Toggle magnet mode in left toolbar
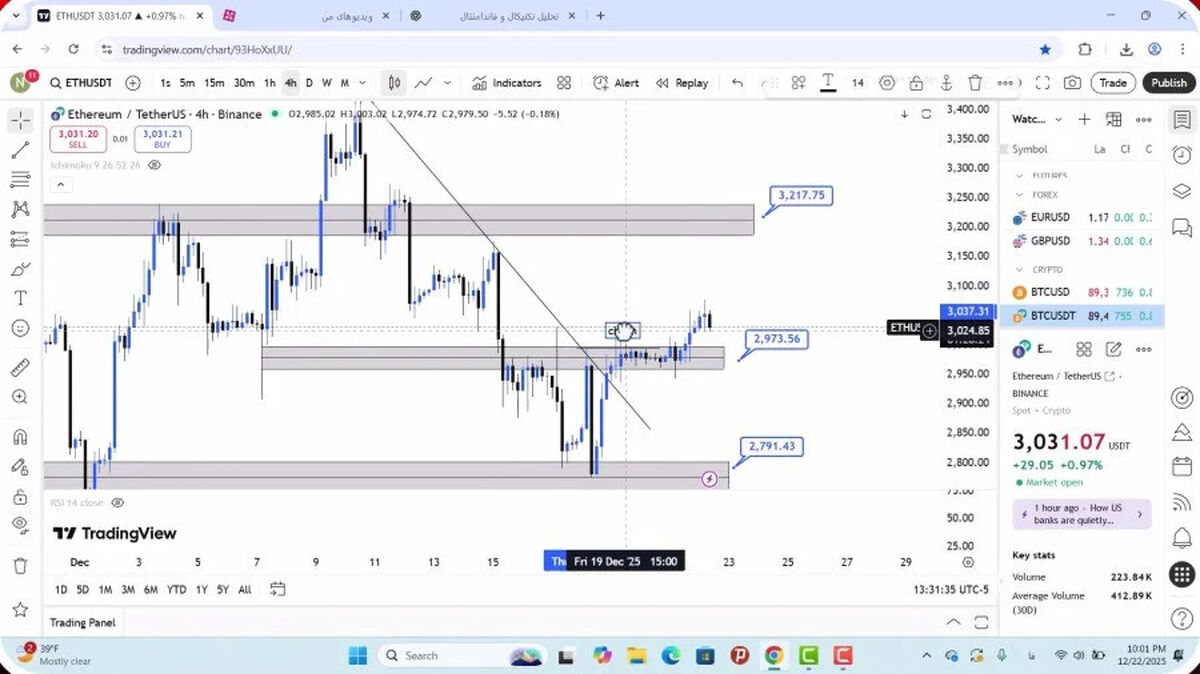The height and width of the screenshot is (674, 1200). 20,437
